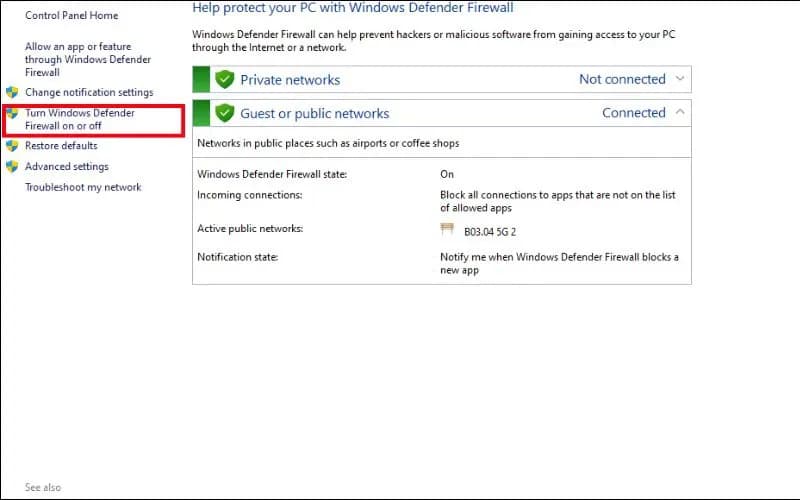The width and height of the screenshot is (800, 500).
Task: Click the Private networks section title
Action: click(290, 80)
